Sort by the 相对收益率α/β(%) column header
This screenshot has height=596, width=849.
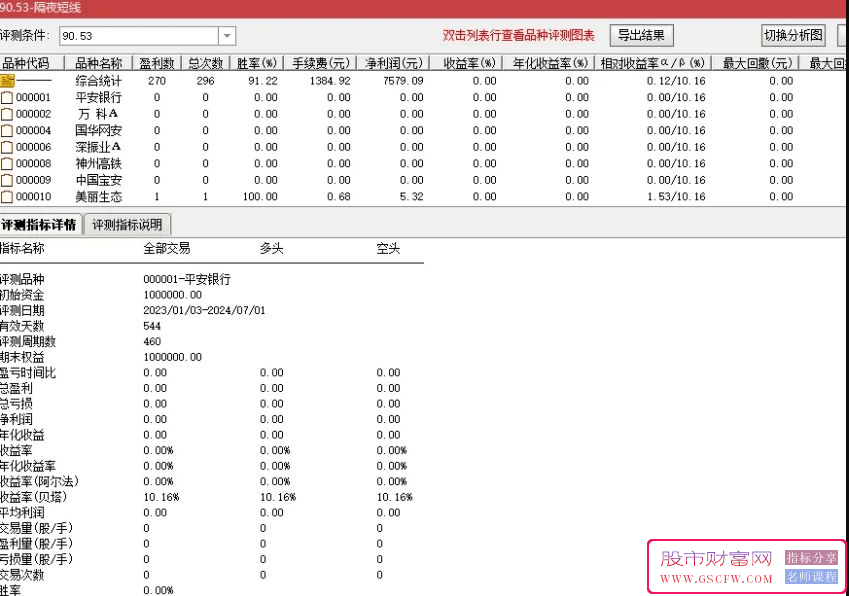click(x=652, y=63)
